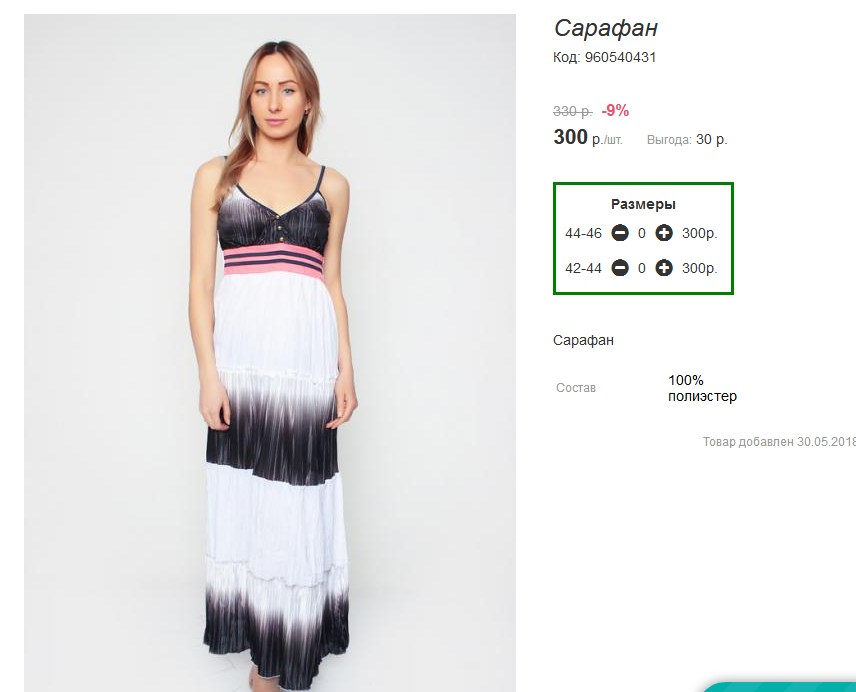Image resolution: width=856 pixels, height=692 pixels.
Task: Increase quantity for size 42-44
Action: [x=664, y=268]
